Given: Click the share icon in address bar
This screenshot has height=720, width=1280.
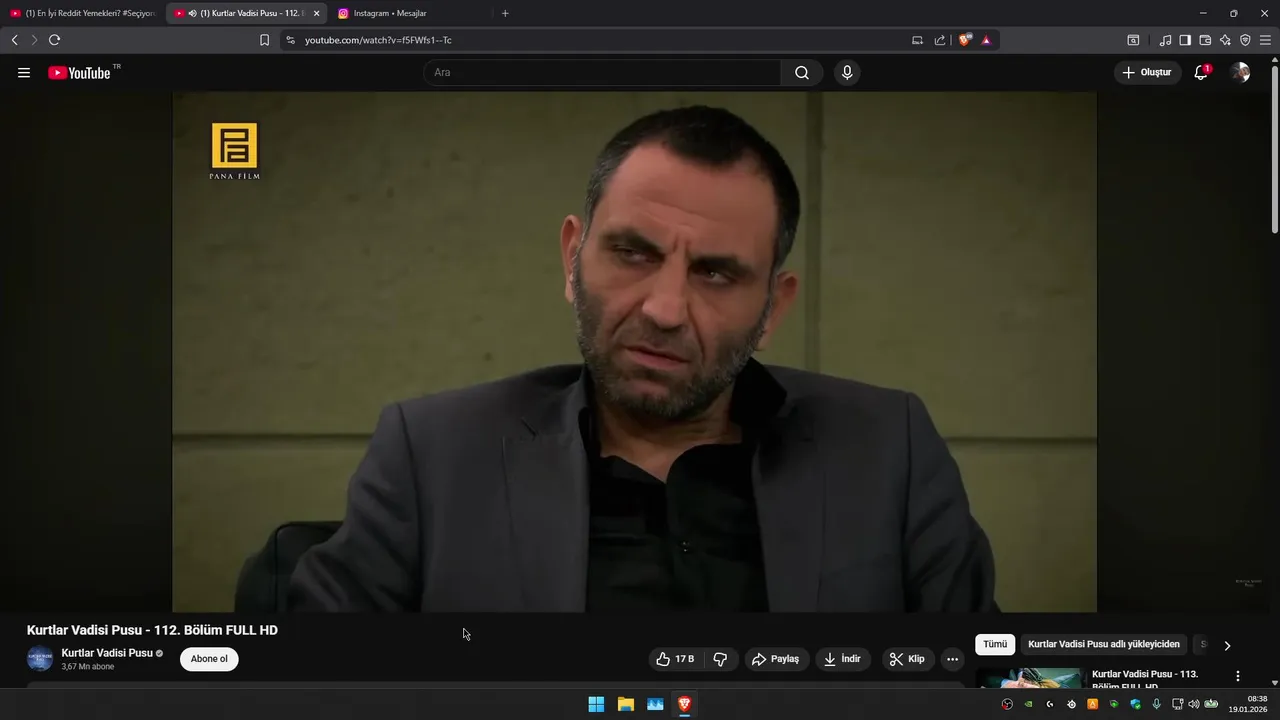Looking at the screenshot, I should click(940, 40).
